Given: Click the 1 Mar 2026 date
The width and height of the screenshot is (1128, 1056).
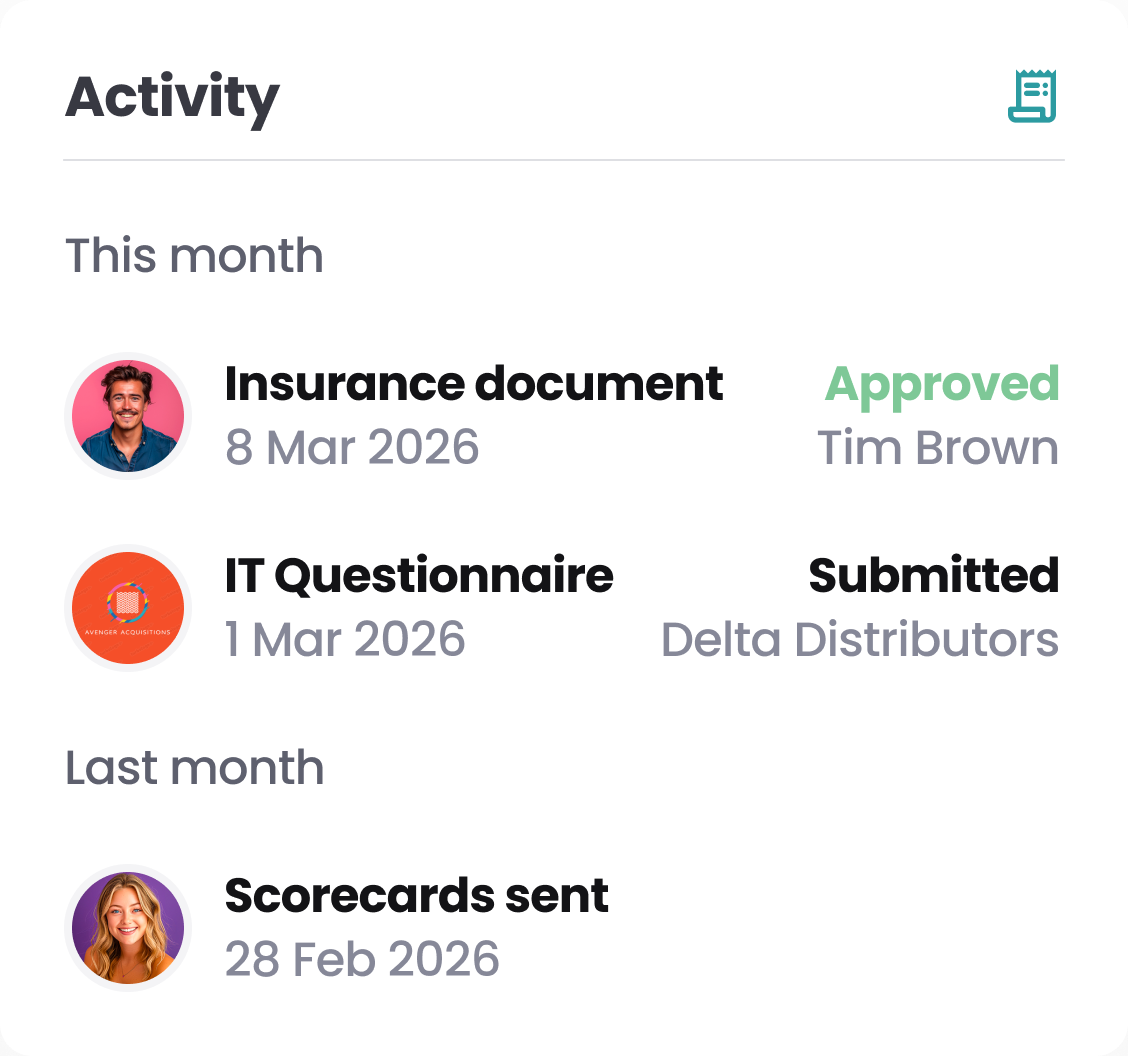Looking at the screenshot, I should (345, 639).
